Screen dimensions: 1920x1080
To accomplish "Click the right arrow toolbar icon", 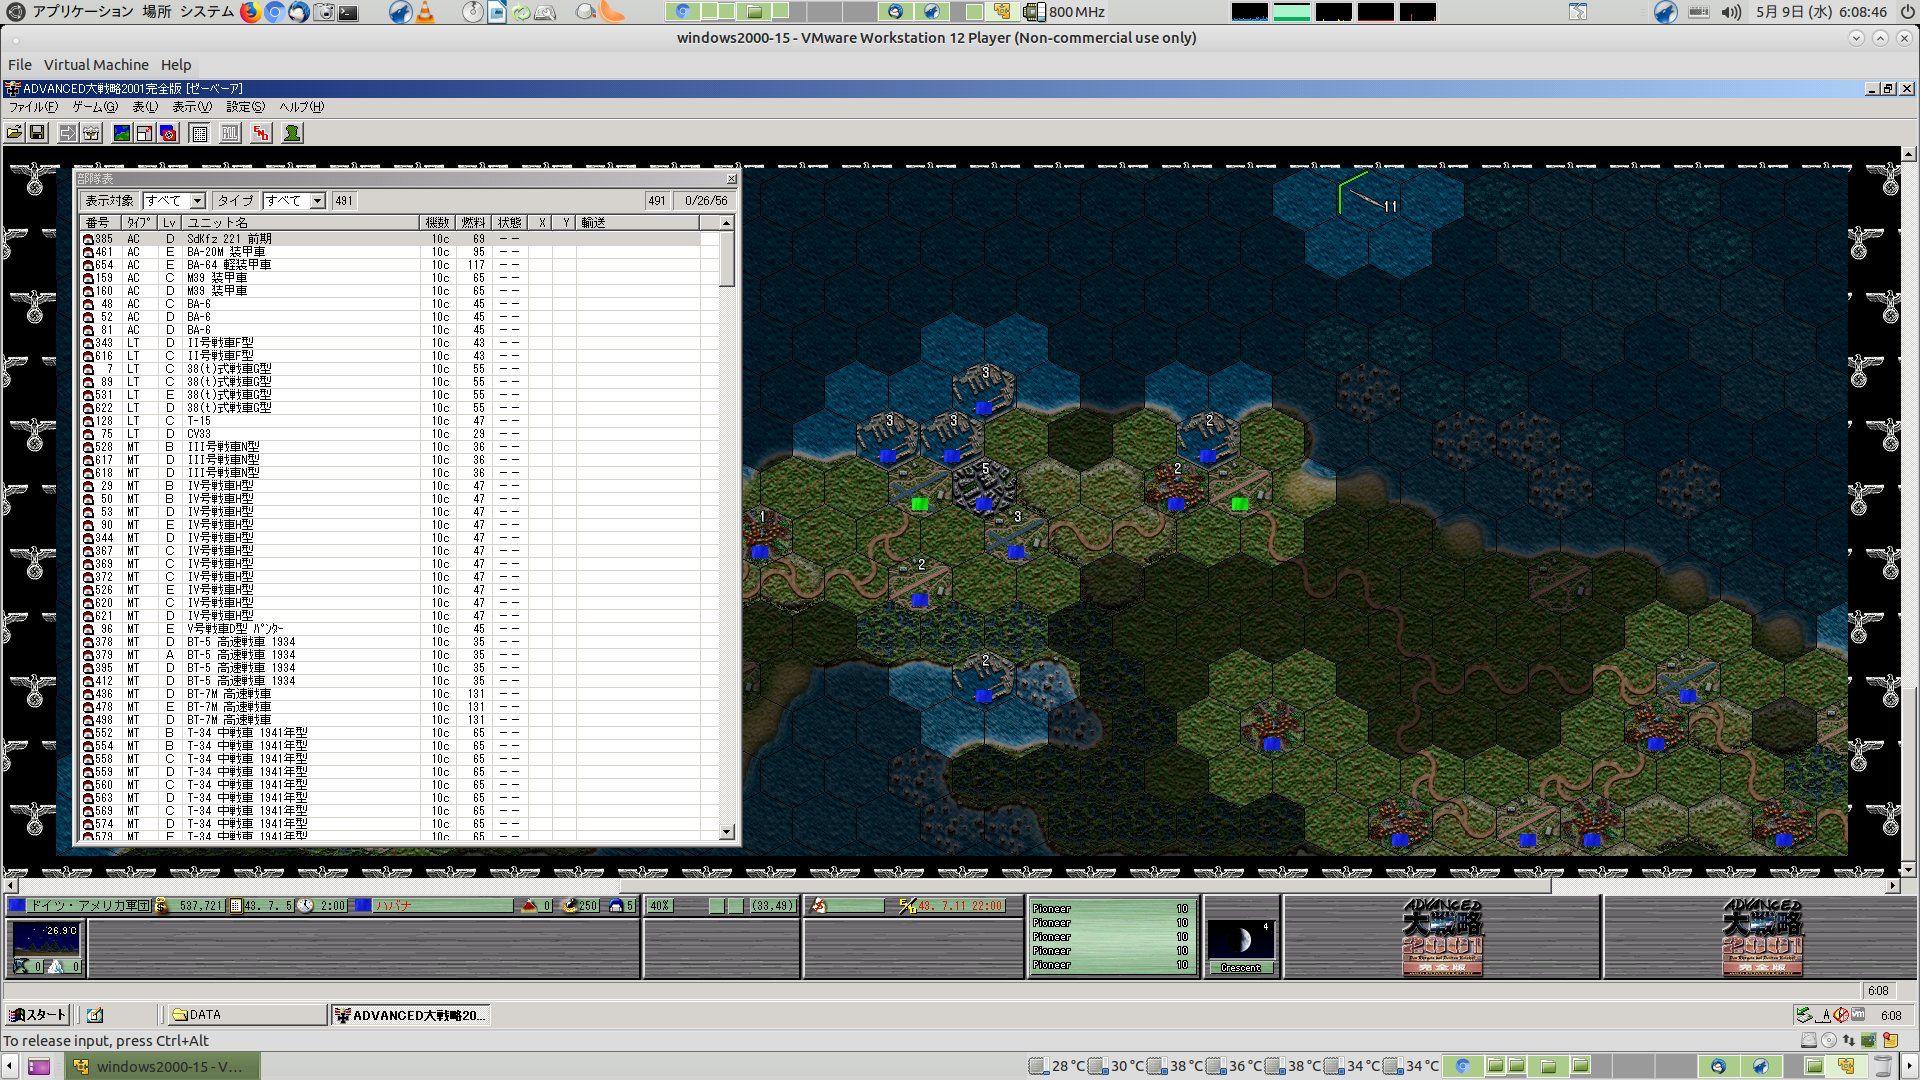I will pyautogui.click(x=67, y=133).
